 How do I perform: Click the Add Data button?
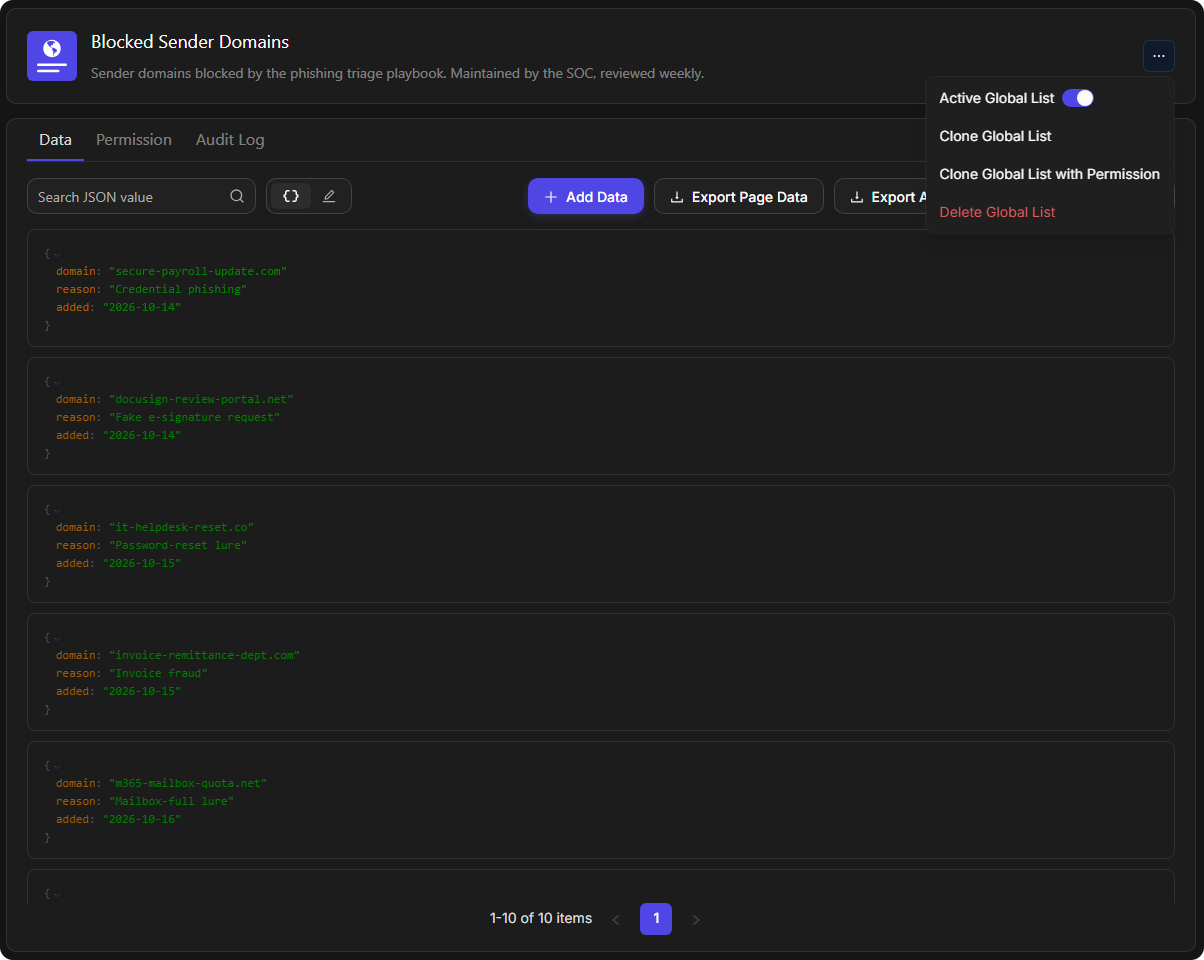pos(586,196)
